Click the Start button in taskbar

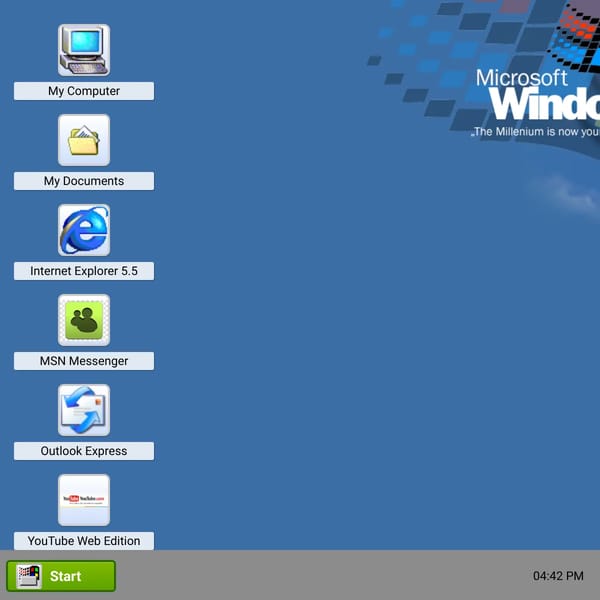[61, 576]
